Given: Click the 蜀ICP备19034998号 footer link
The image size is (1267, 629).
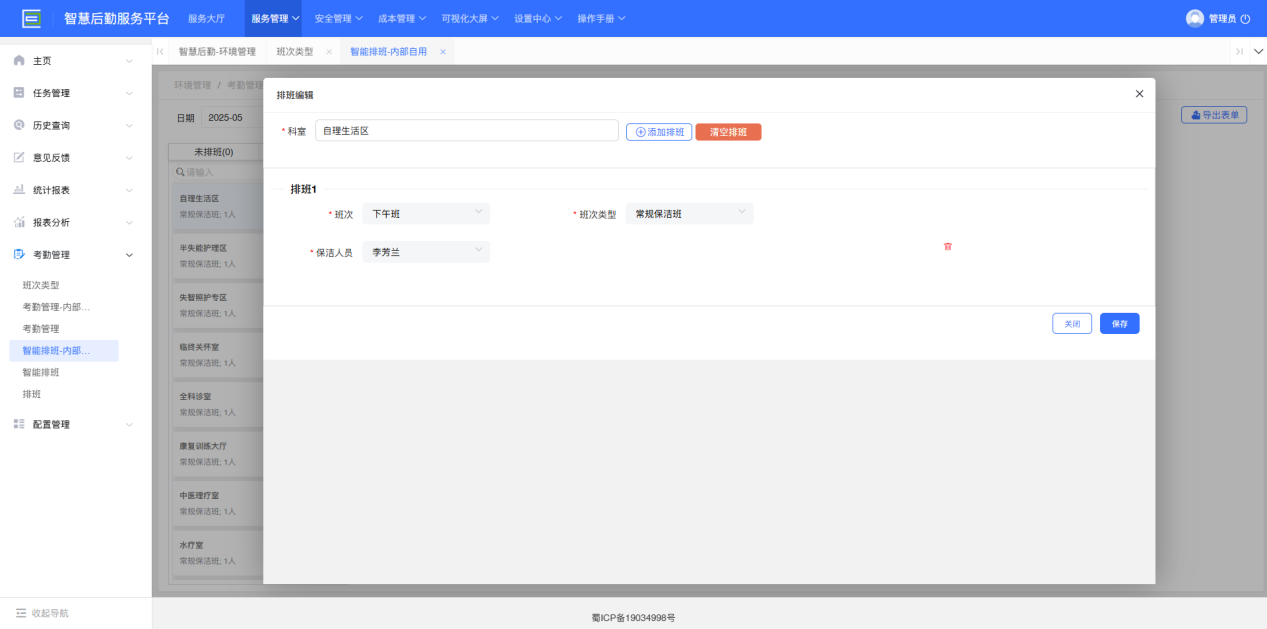Looking at the screenshot, I should 633,618.
